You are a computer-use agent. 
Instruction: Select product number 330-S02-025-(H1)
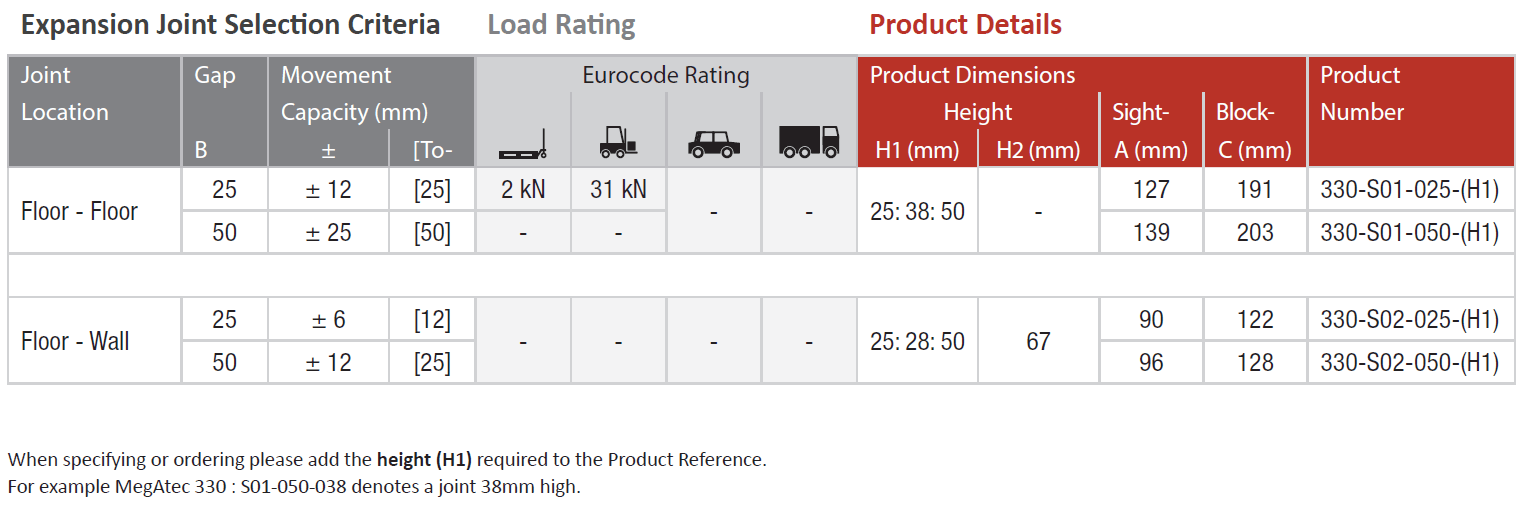(1410, 320)
